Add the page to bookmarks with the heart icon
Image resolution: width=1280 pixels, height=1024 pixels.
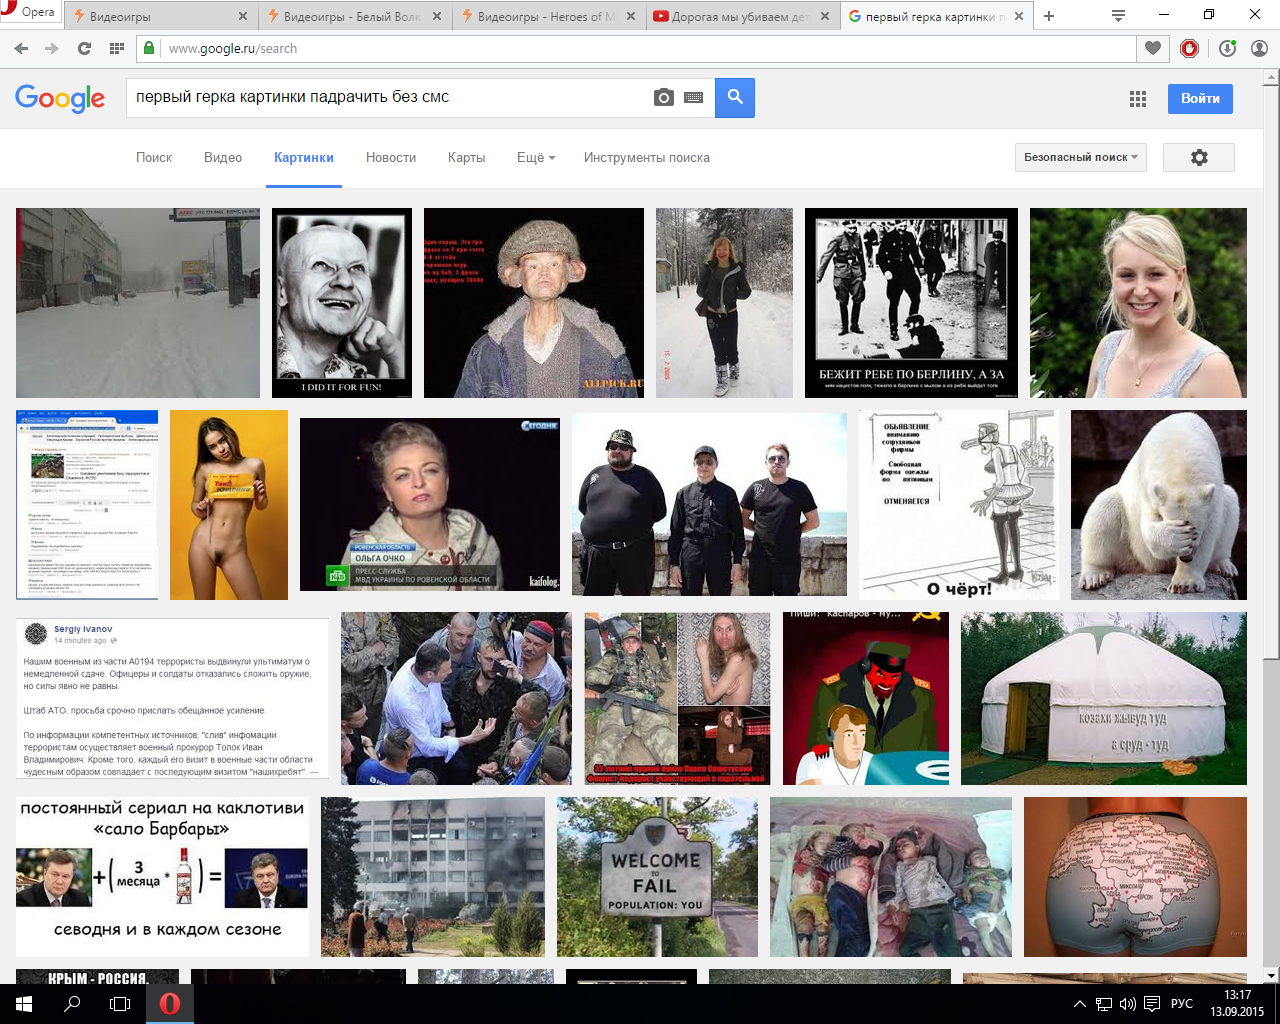point(1153,48)
